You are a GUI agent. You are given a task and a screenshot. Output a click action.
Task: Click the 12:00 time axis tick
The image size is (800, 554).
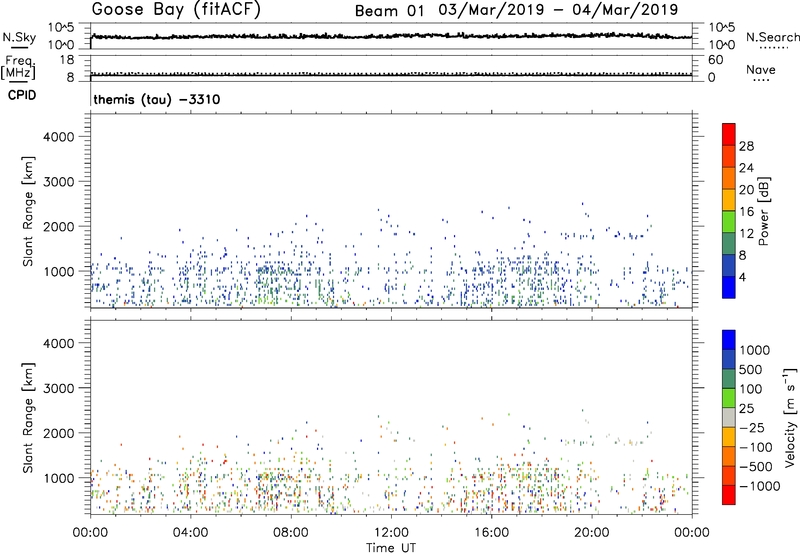(391, 533)
